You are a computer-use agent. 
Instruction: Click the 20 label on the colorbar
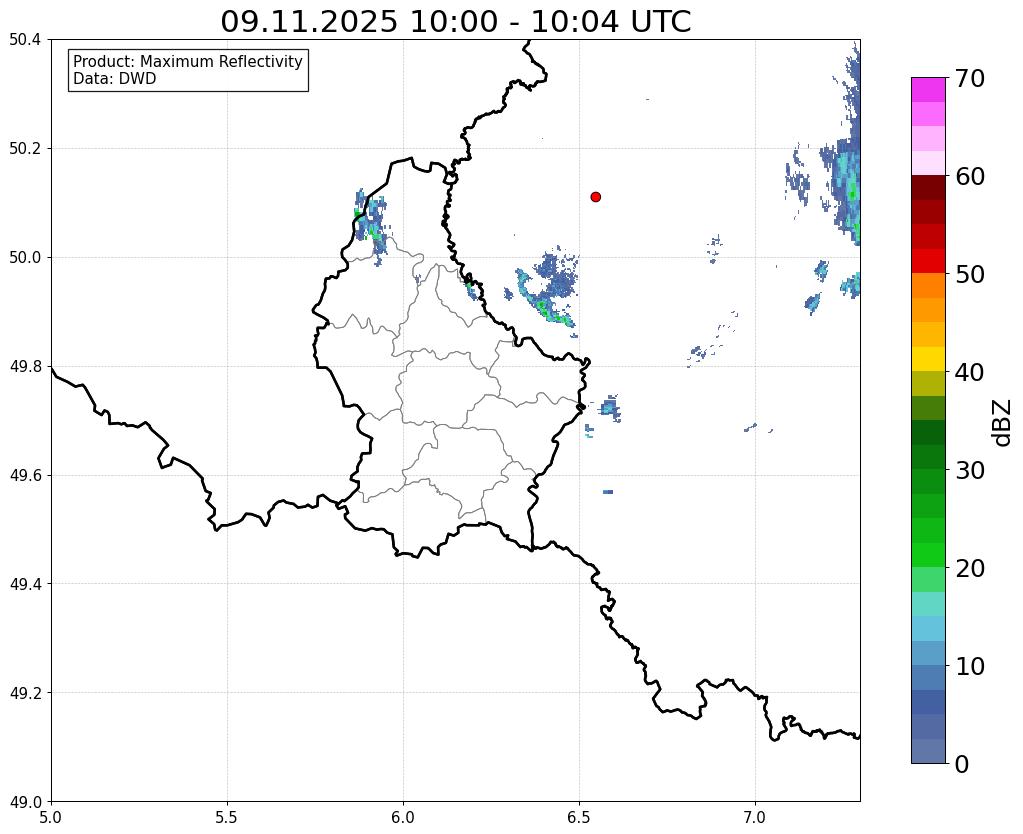click(968, 568)
